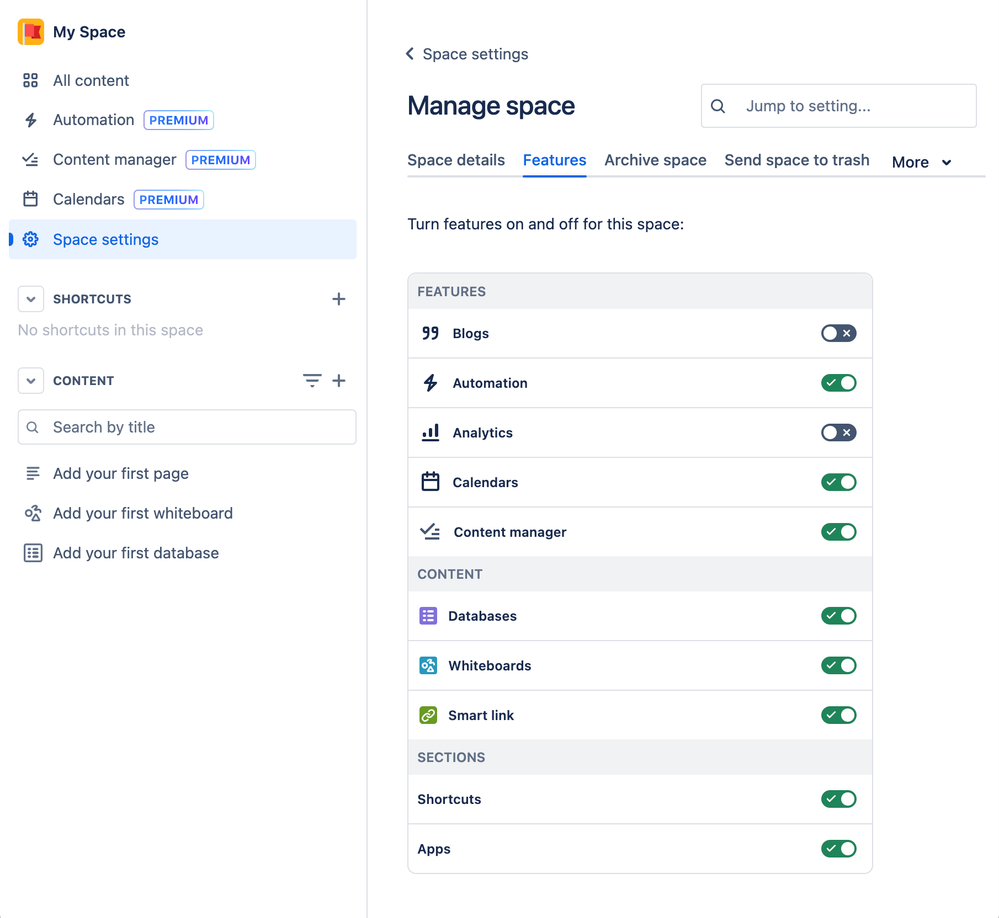Image resolution: width=999 pixels, height=918 pixels.
Task: Click PREMIUM badge next to Calendars
Action: (x=168, y=199)
